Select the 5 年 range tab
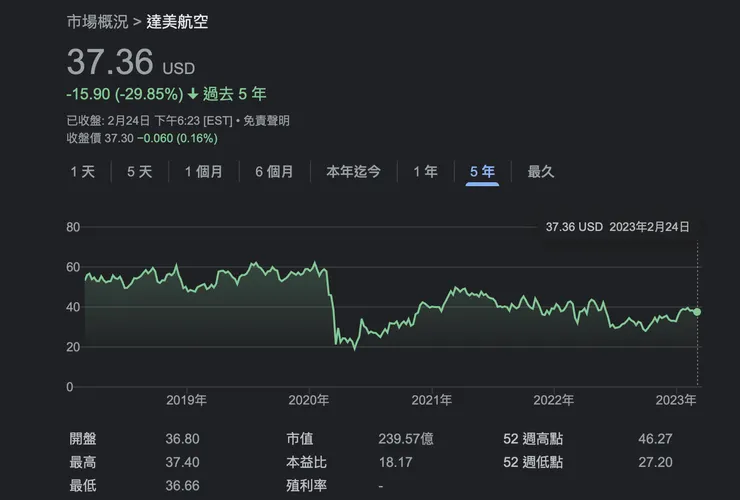Image resolution: width=740 pixels, height=500 pixels. click(482, 171)
